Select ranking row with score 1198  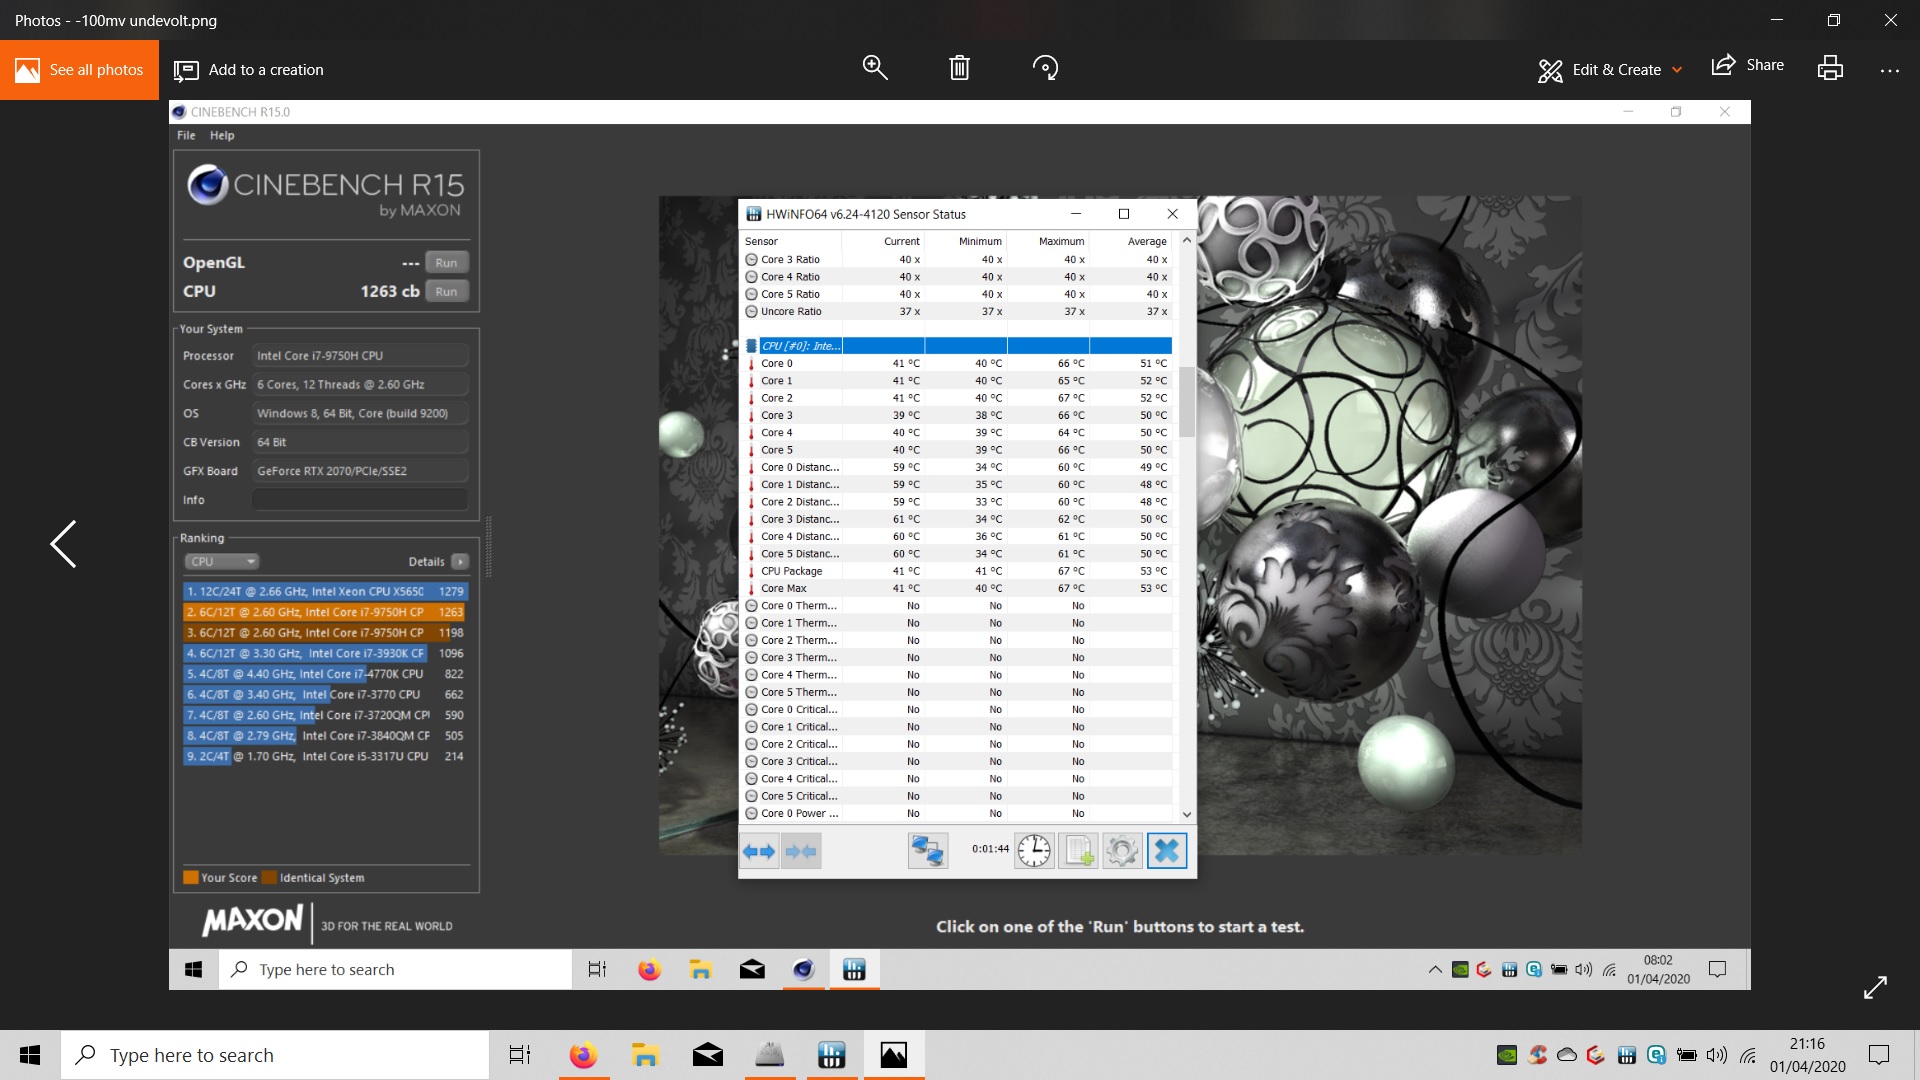[x=326, y=632]
